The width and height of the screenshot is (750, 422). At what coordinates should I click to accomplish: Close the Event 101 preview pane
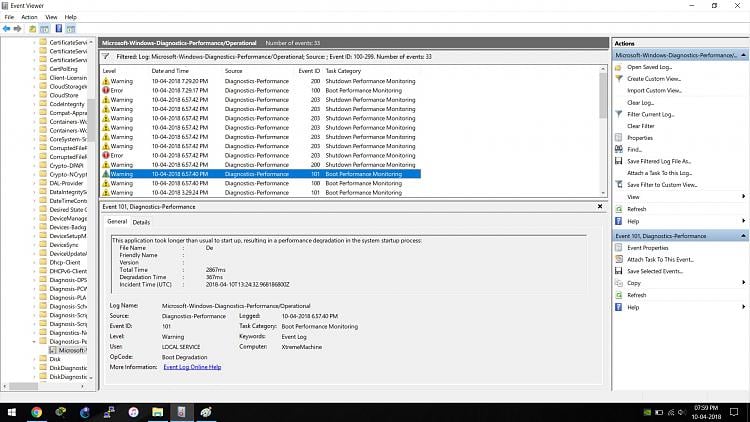(600, 206)
